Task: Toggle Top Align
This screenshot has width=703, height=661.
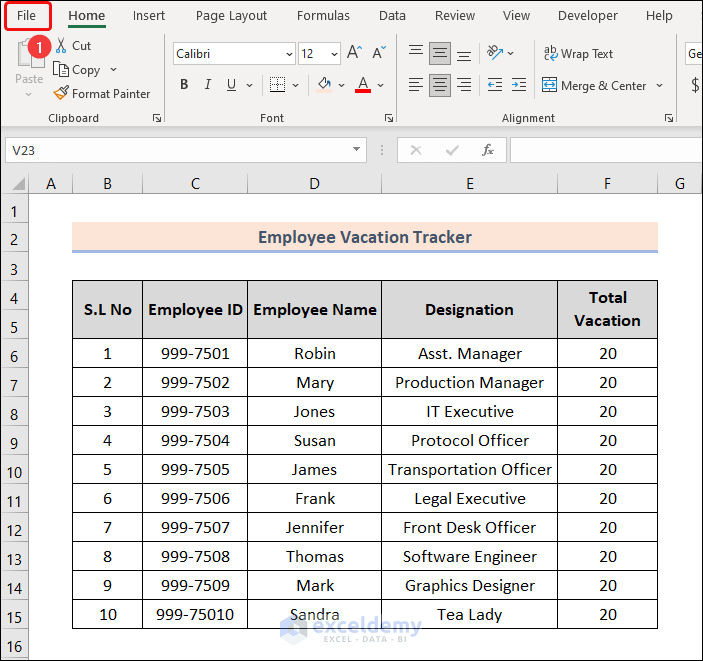Action: pos(416,53)
